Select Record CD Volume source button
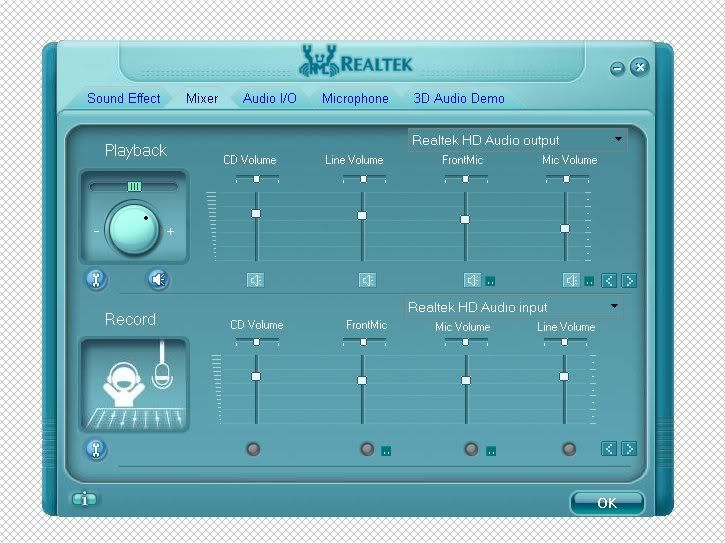Screen dimensions: 725x543 click(x=253, y=449)
